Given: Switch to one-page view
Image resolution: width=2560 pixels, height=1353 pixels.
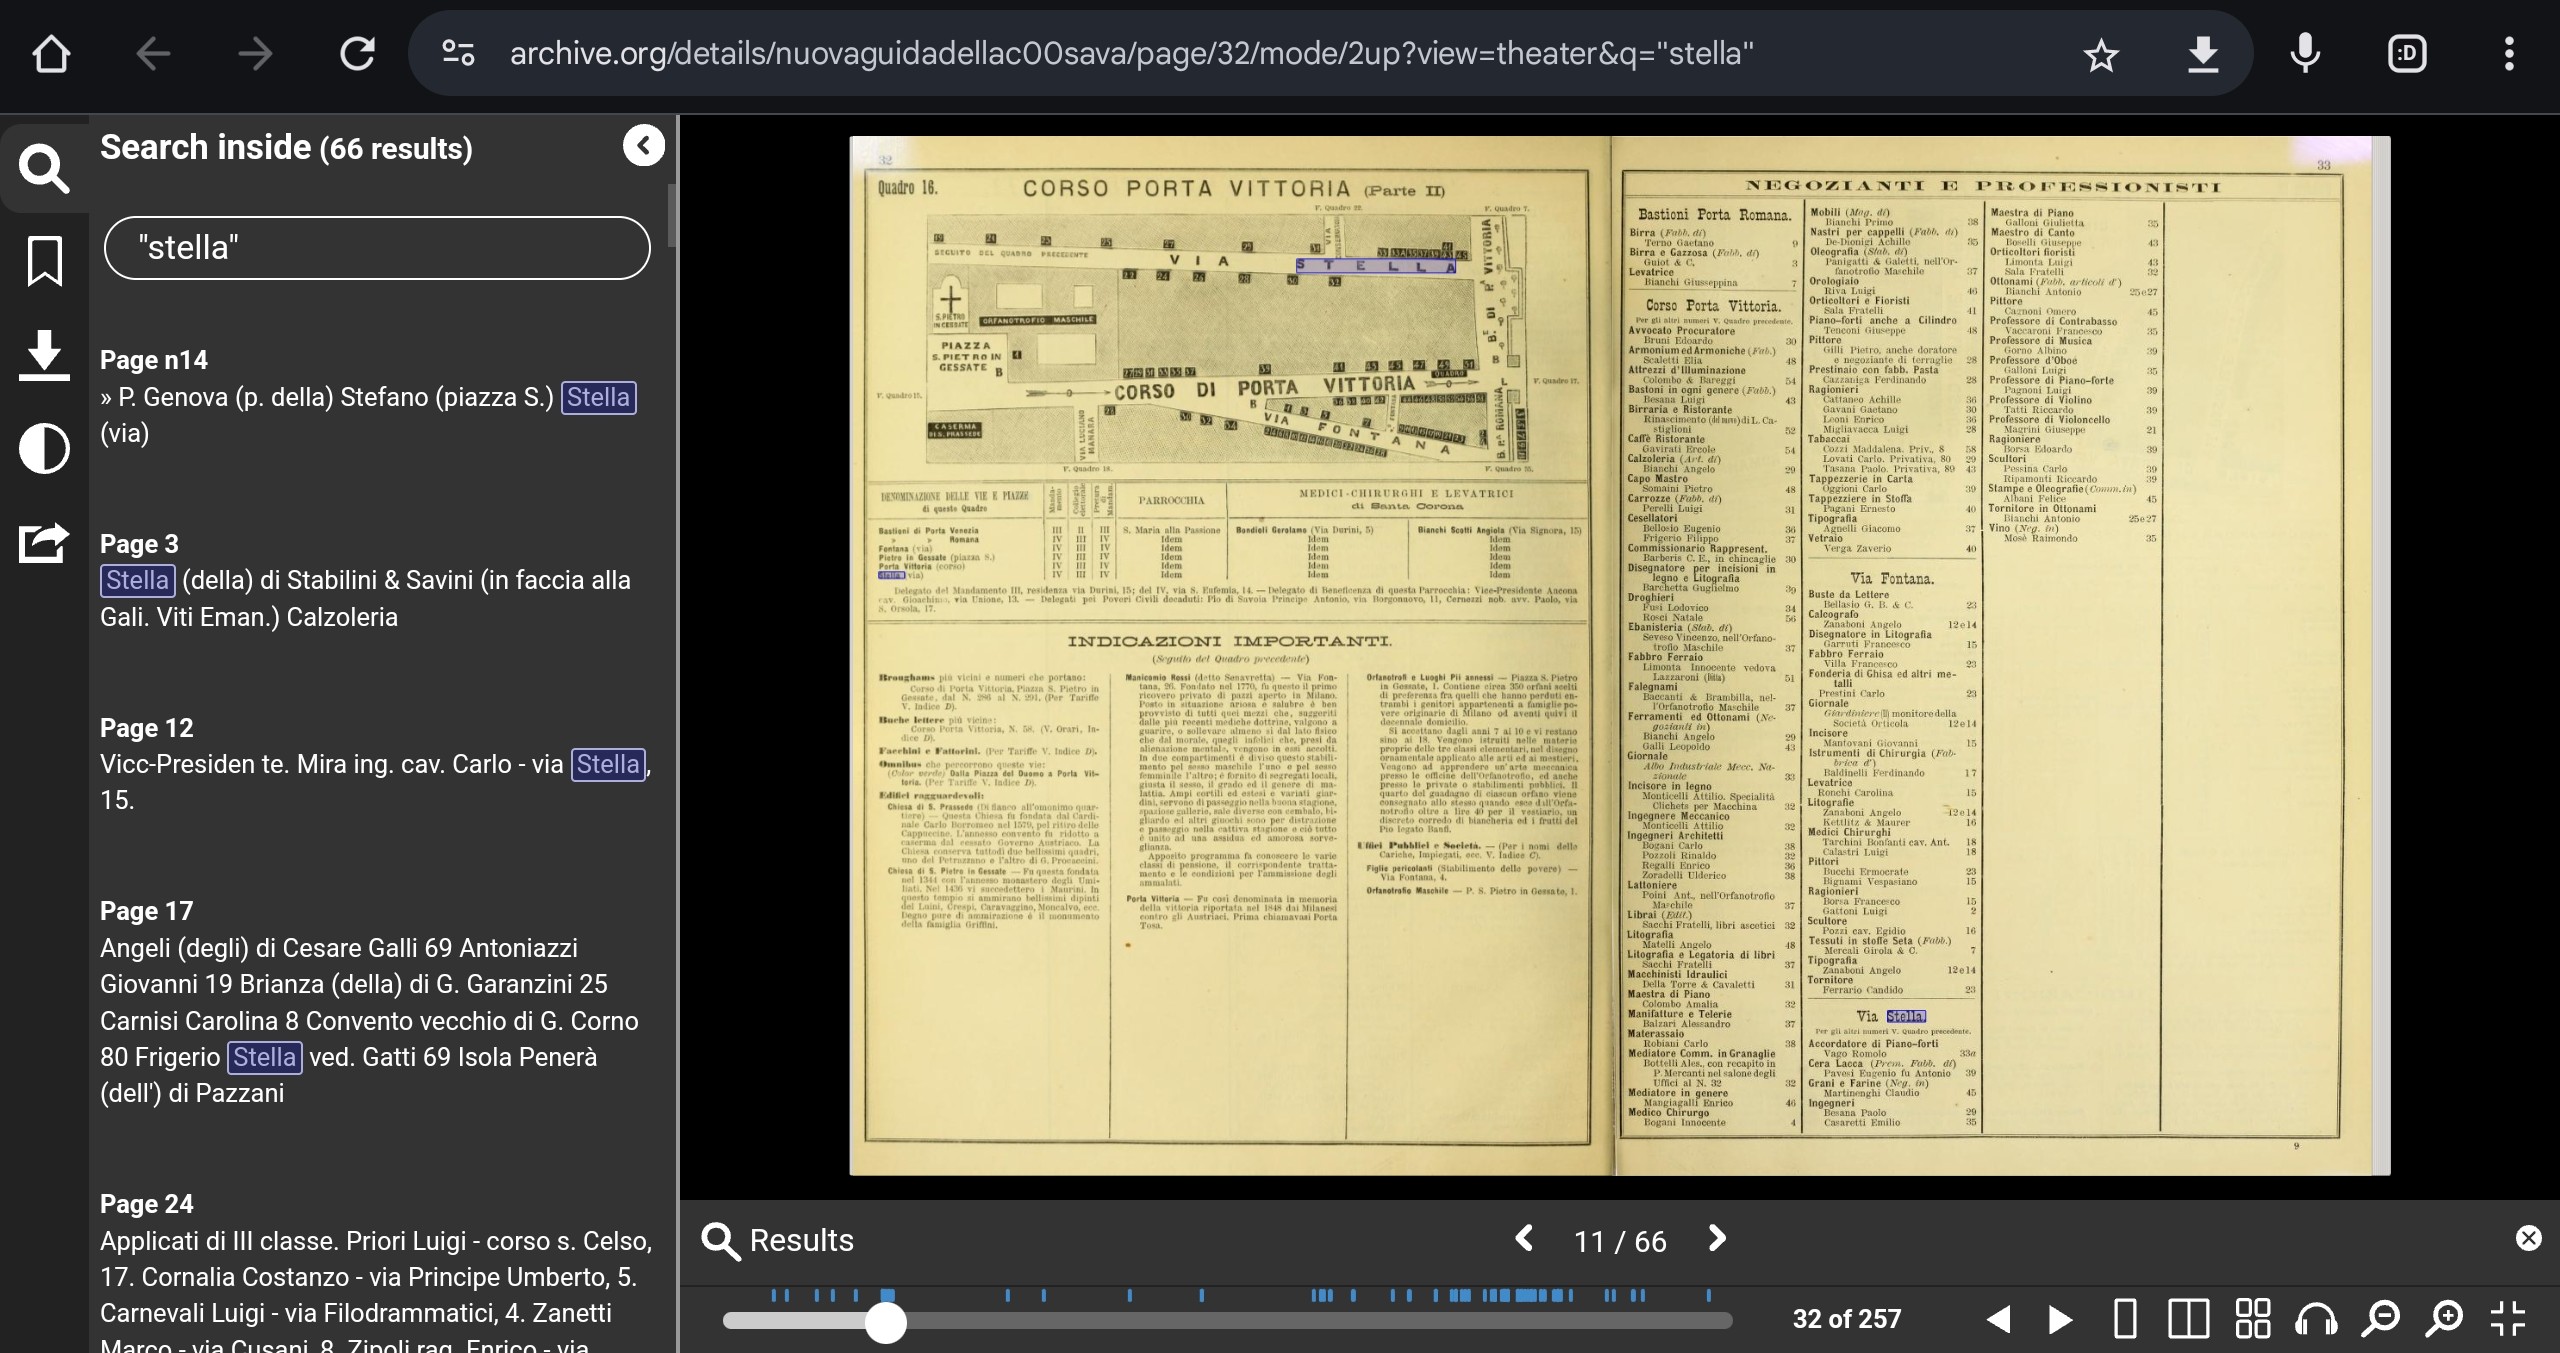Looking at the screenshot, I should click(x=2126, y=1319).
